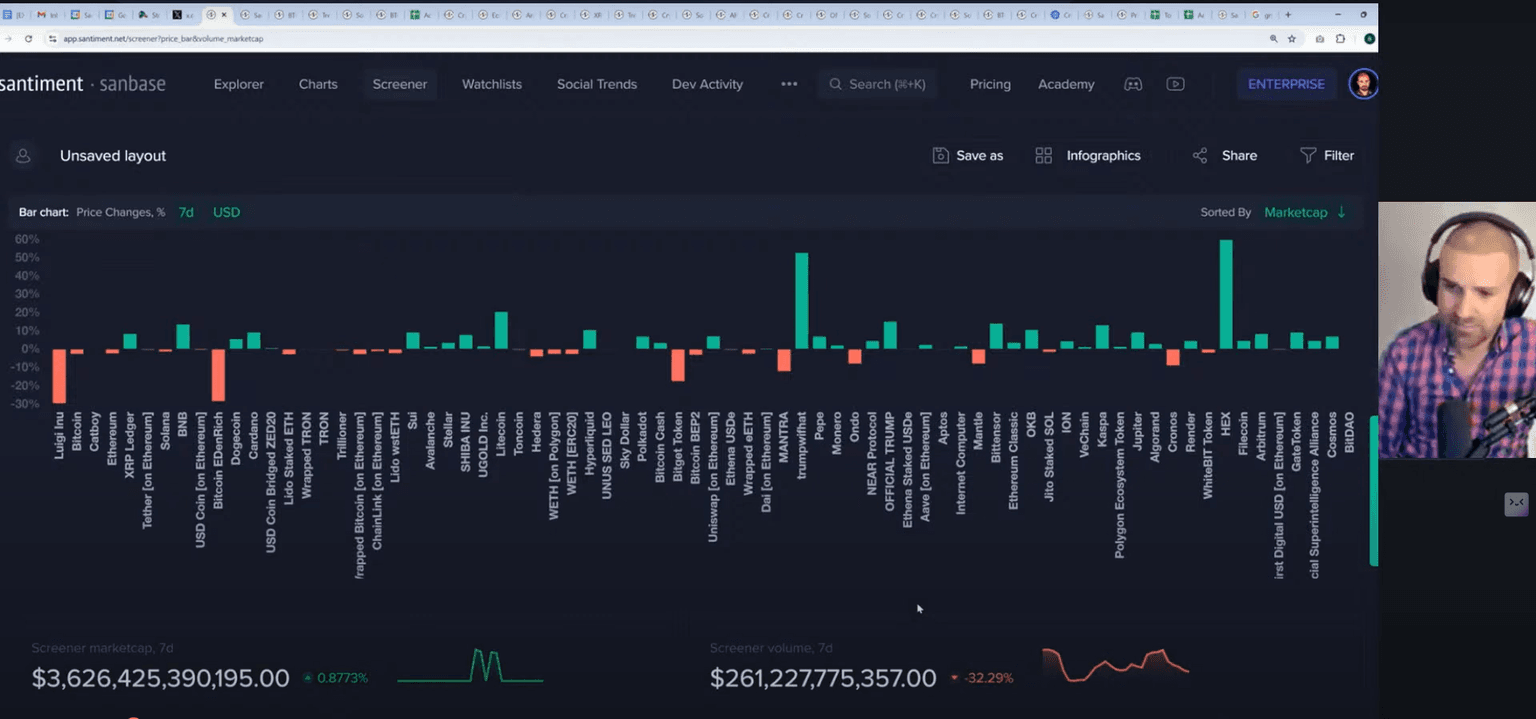Click the ENTERPRISE button

point(1286,84)
